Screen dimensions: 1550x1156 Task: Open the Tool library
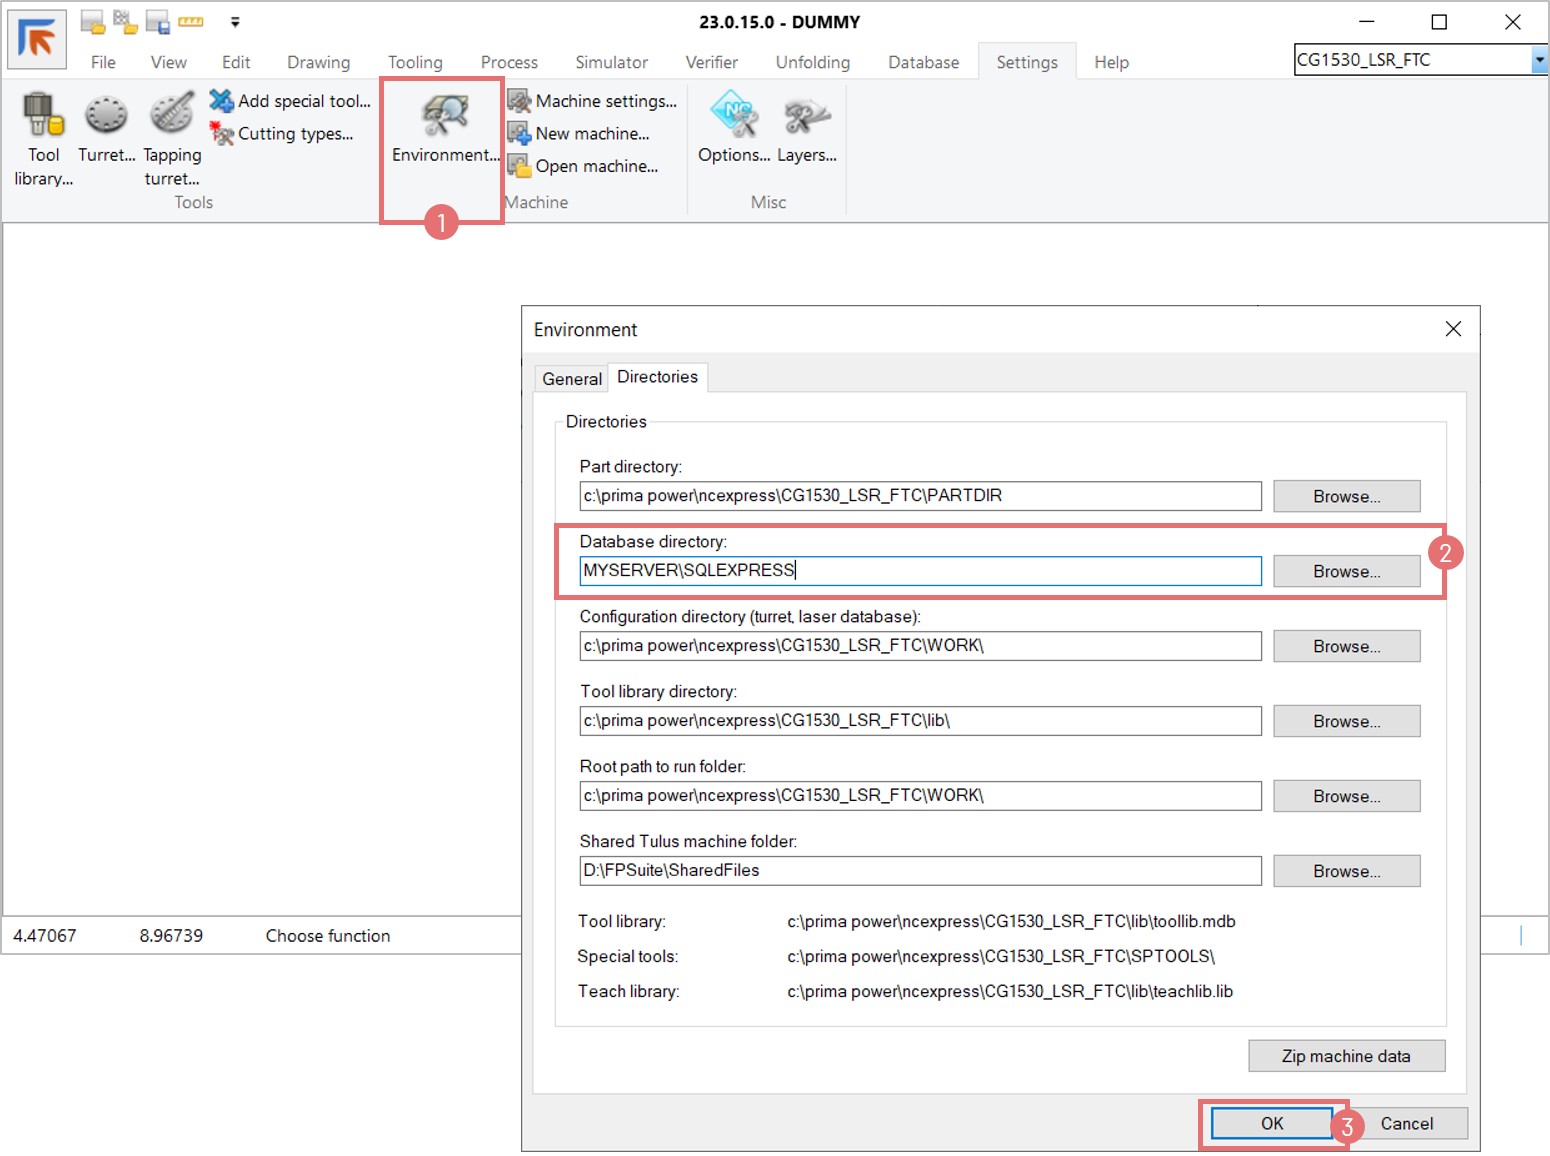pos(43,137)
